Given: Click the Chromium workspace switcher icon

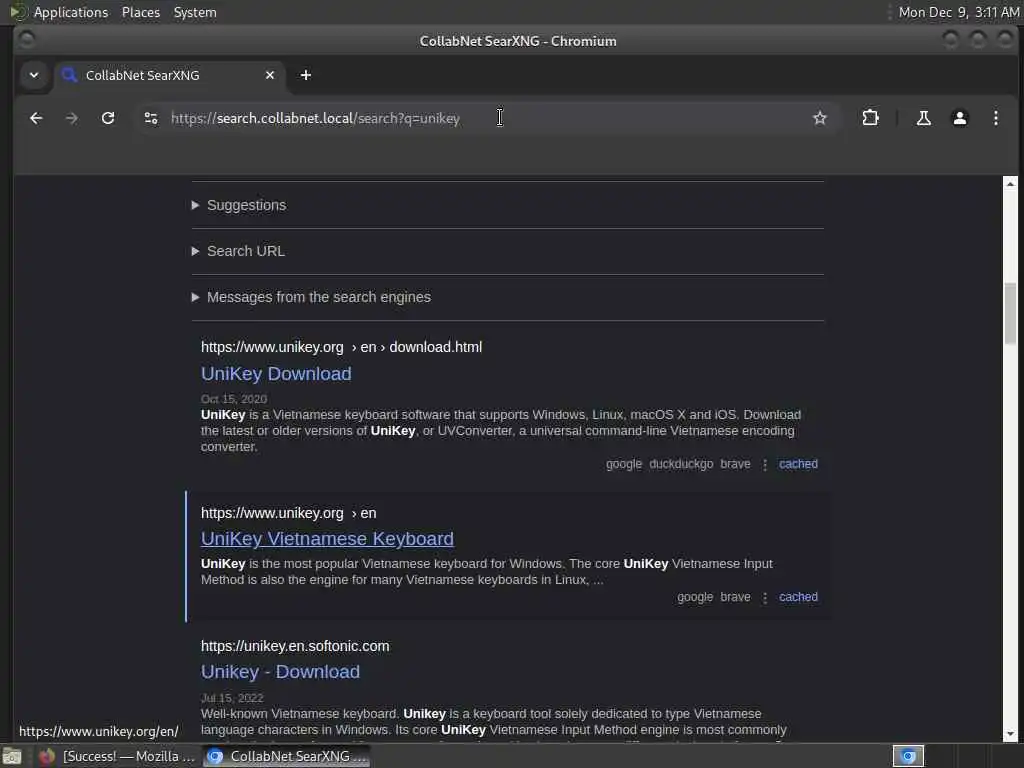Looking at the screenshot, I should point(908,756).
